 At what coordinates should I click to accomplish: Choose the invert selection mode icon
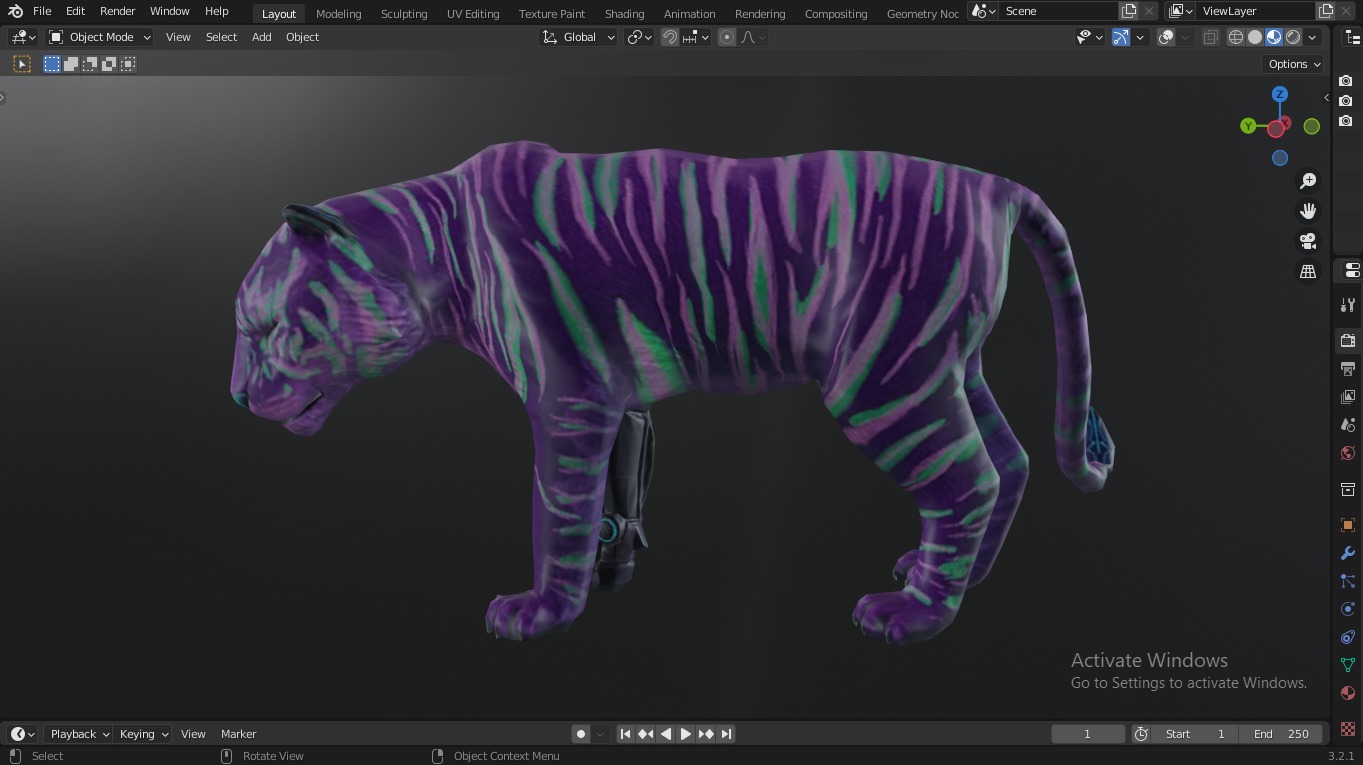click(x=109, y=64)
